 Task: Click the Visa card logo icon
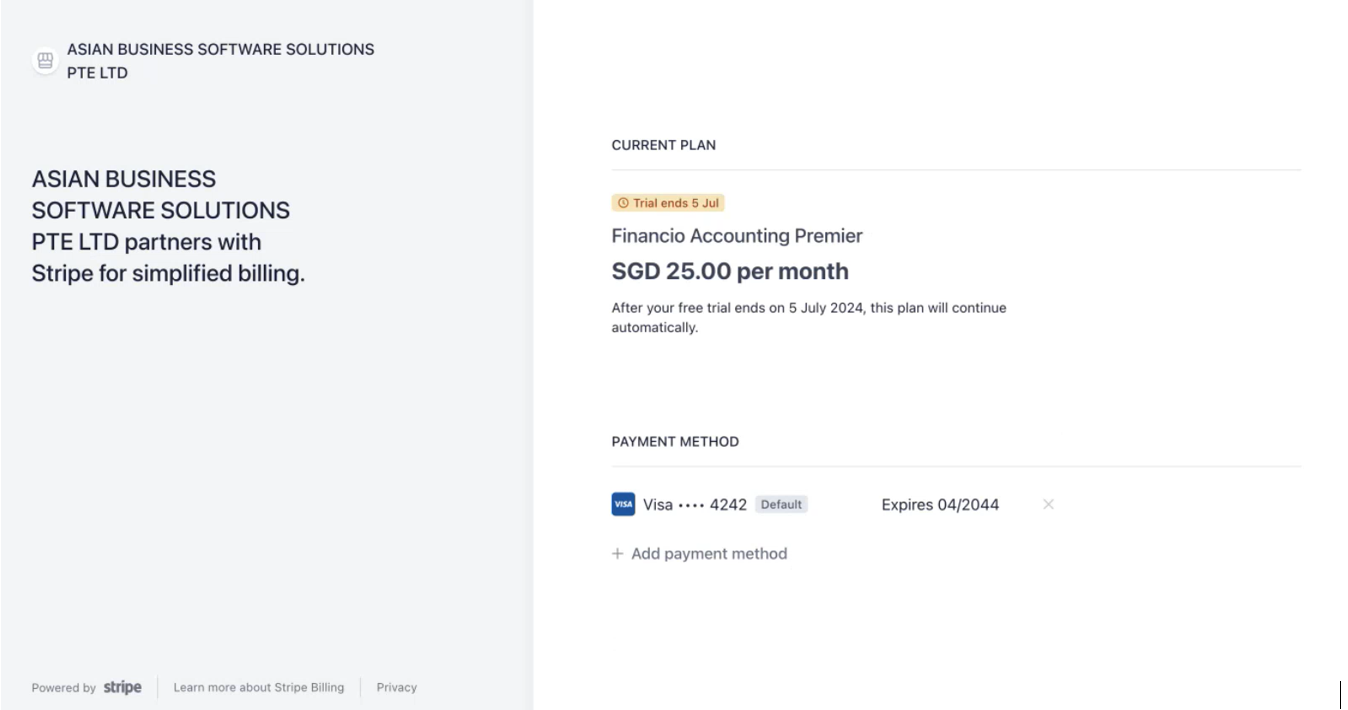pyautogui.click(x=623, y=504)
